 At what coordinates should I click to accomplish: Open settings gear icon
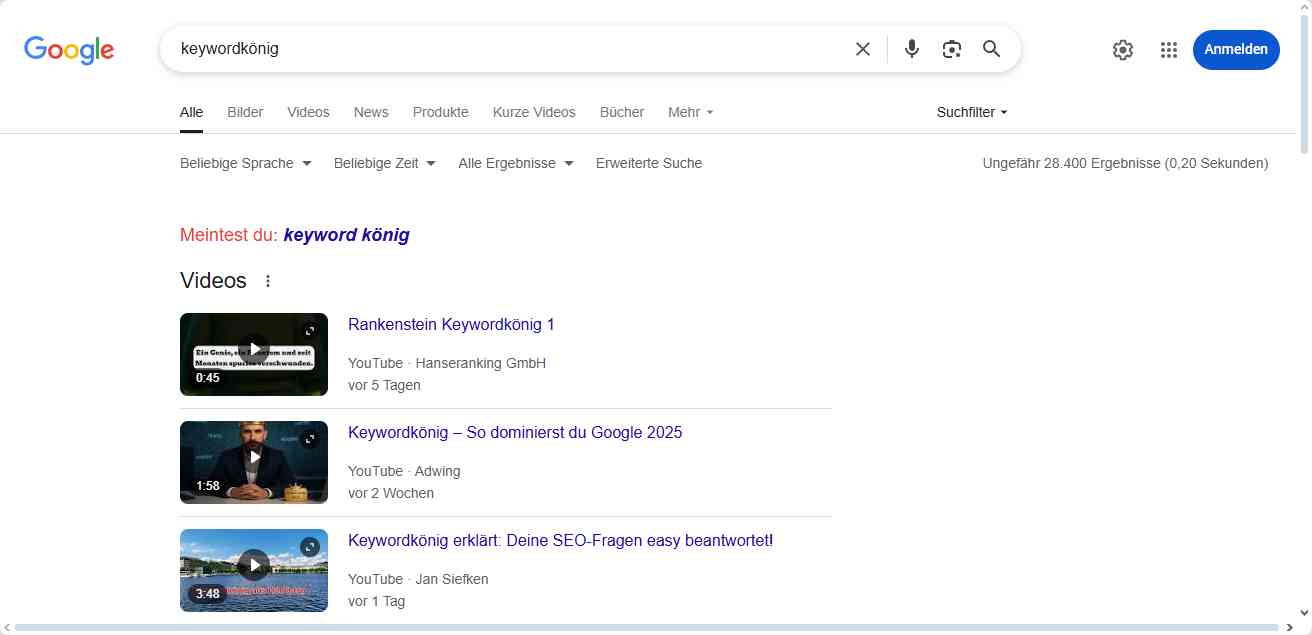pyautogui.click(x=1123, y=50)
